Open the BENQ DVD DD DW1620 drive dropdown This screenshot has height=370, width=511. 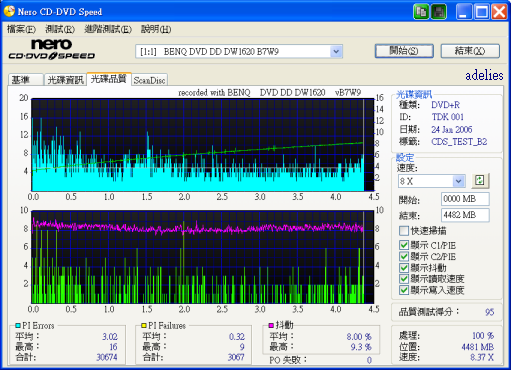336,51
